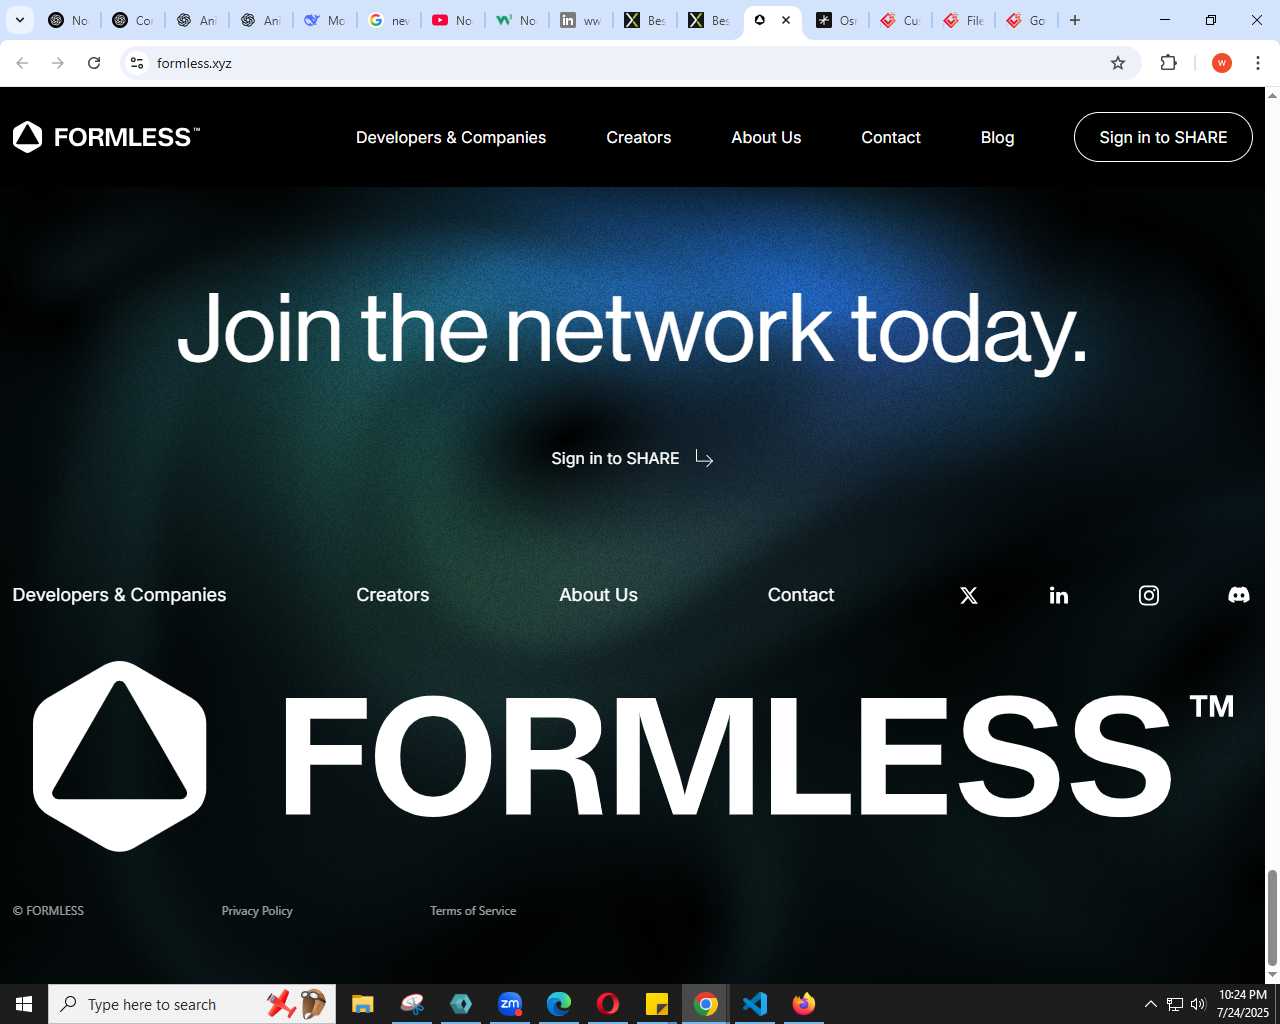Open the Privacy Policy link
This screenshot has width=1280, height=1024.
[257, 911]
